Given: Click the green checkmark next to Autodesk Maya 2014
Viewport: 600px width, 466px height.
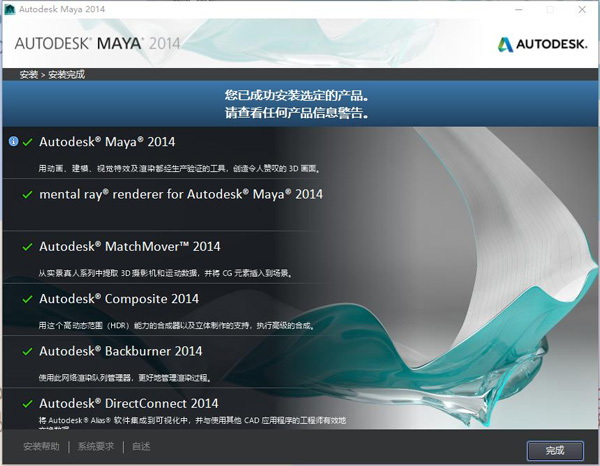Looking at the screenshot, I should (x=28, y=142).
